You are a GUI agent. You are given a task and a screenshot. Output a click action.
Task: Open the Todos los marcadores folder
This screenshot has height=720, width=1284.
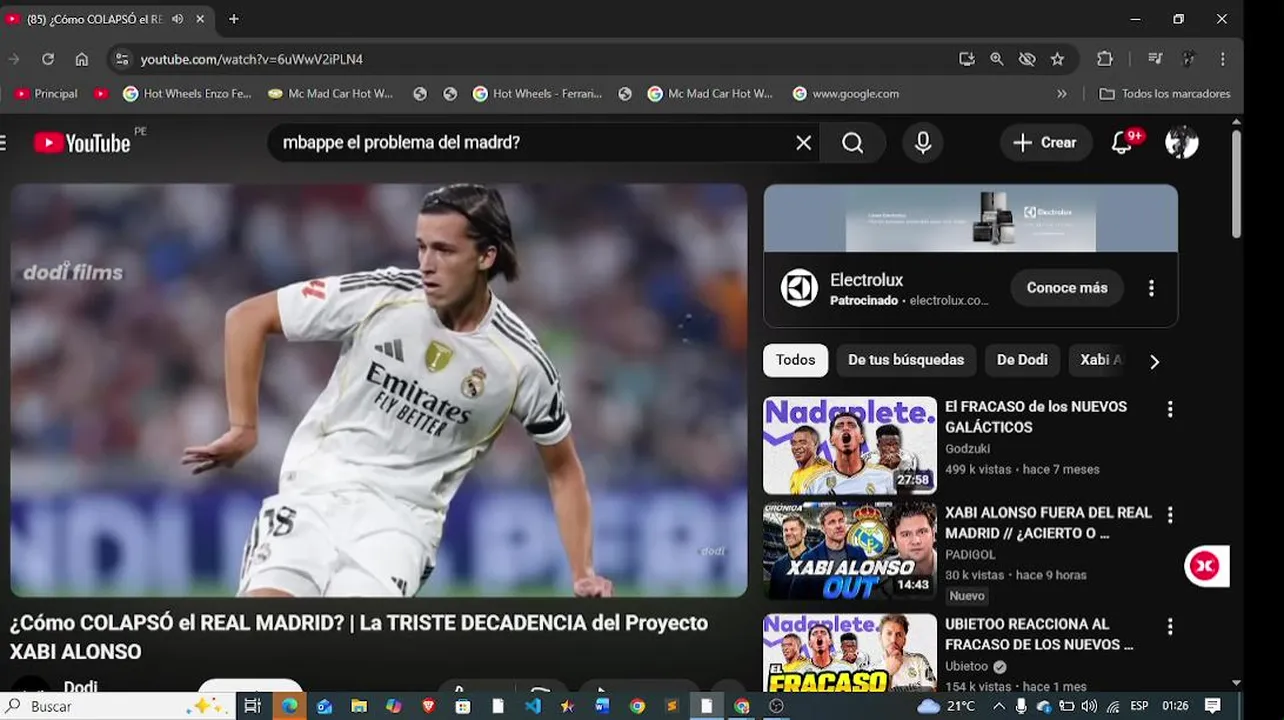click(1164, 94)
